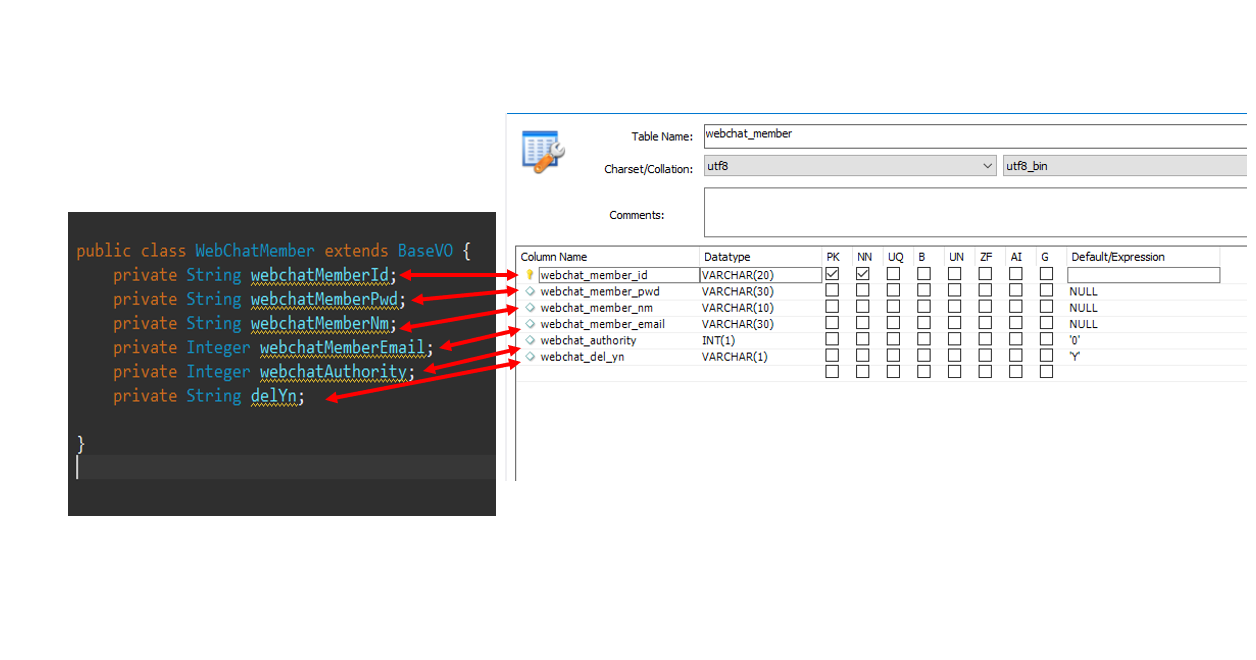Check PK for webchat_member_pwd
This screenshot has height=660, width=1256.
(x=832, y=291)
